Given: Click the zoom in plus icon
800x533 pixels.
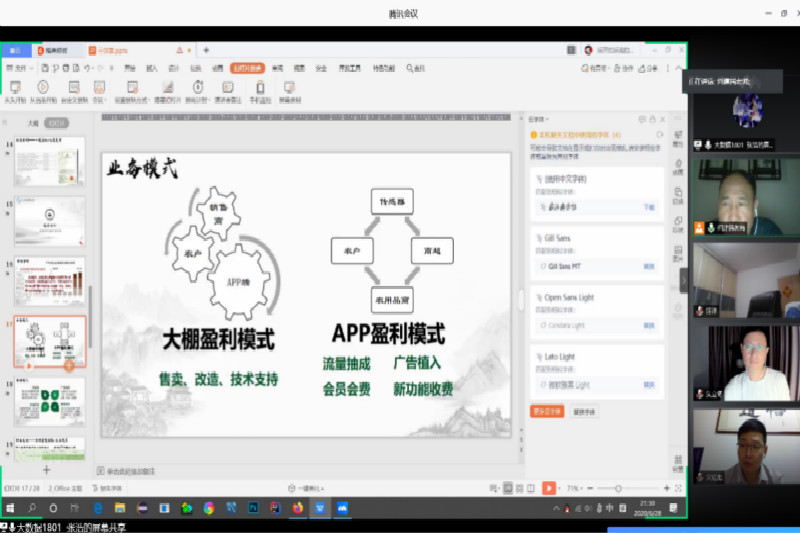Looking at the screenshot, I should (665, 488).
